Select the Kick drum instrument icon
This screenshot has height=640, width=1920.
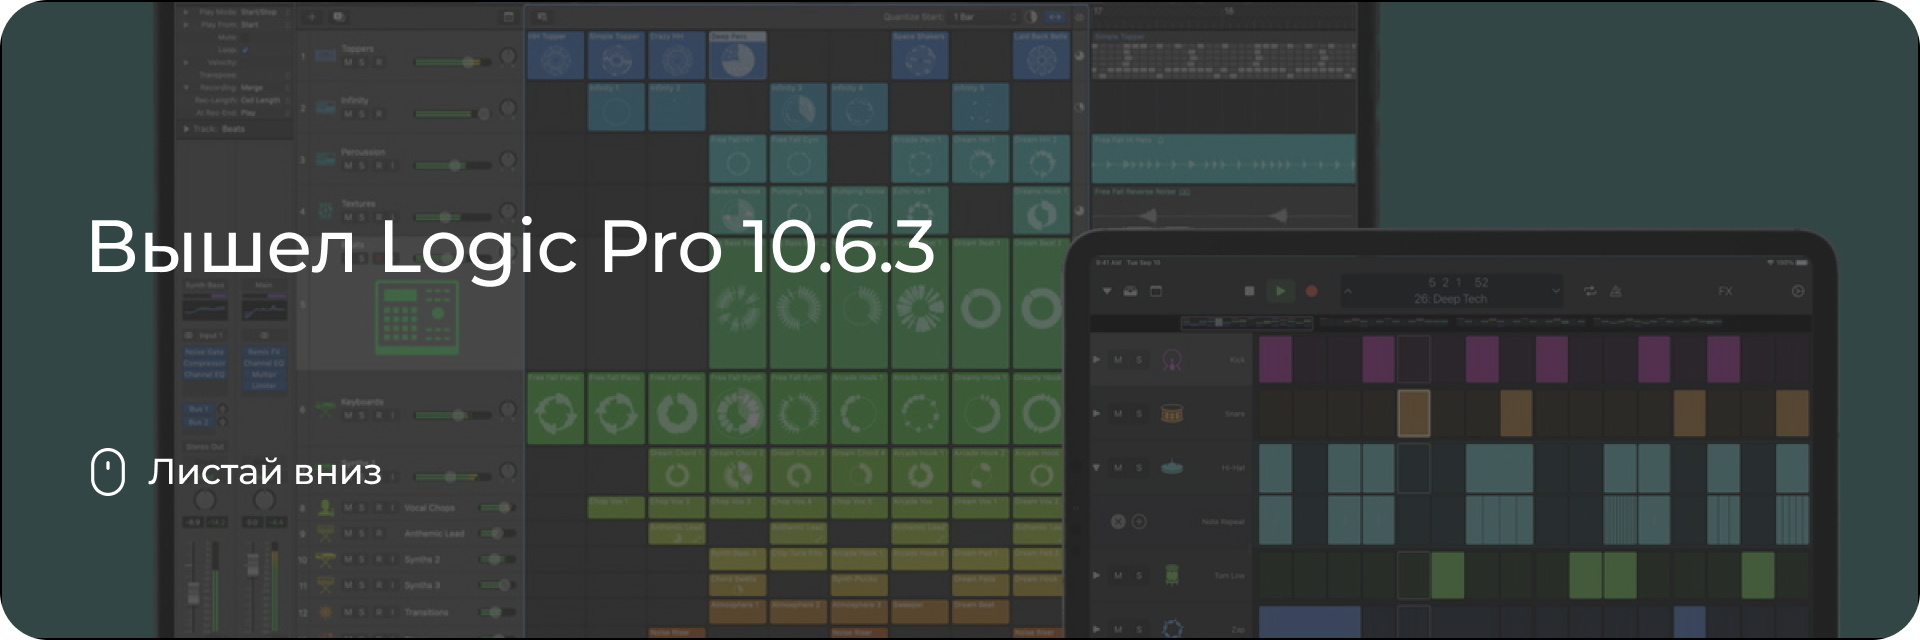coord(1172,359)
